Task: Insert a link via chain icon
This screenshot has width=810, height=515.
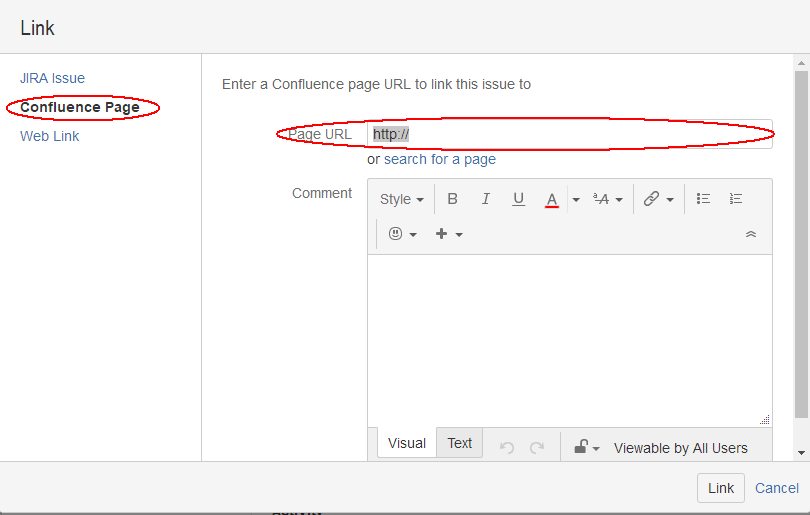Action: (651, 199)
